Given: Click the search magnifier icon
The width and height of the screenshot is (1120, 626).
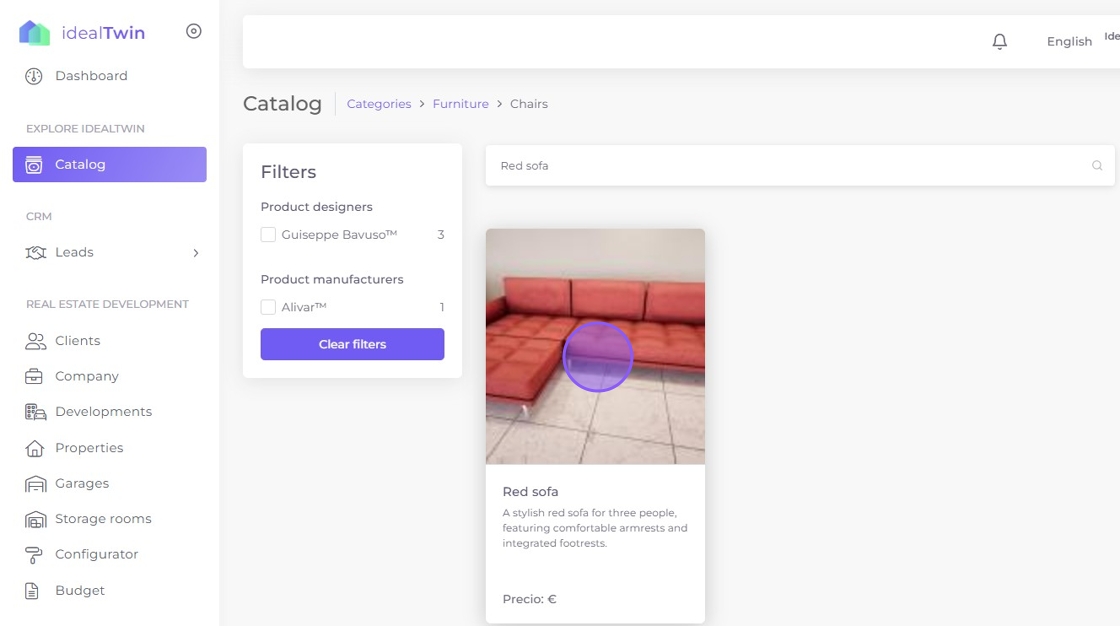Looking at the screenshot, I should (1097, 166).
